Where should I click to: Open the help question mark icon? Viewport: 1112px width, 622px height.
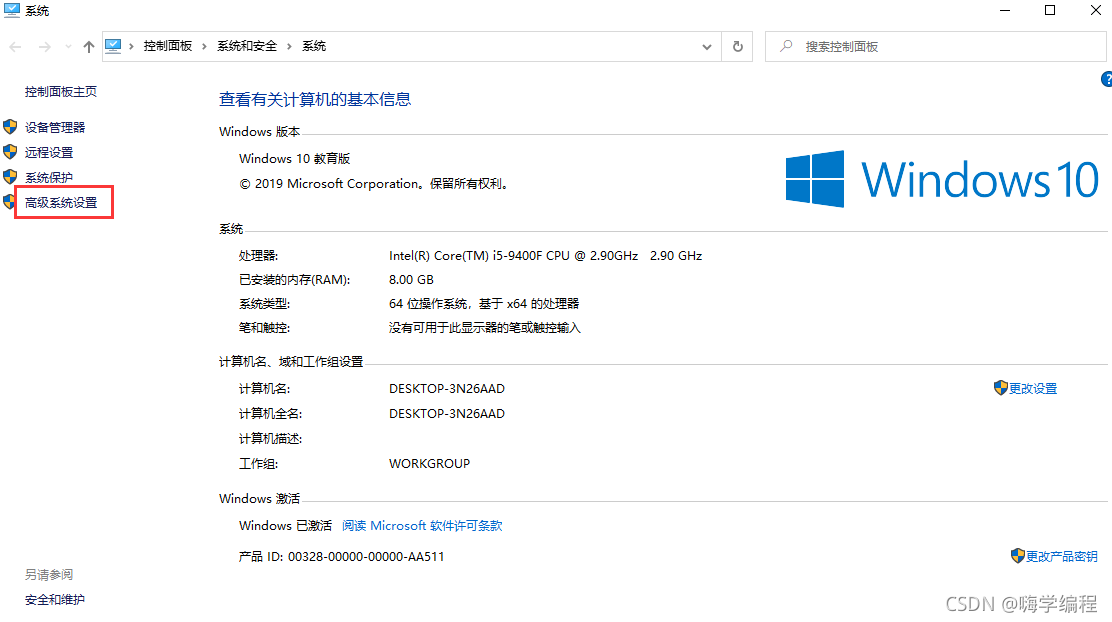click(x=1106, y=79)
